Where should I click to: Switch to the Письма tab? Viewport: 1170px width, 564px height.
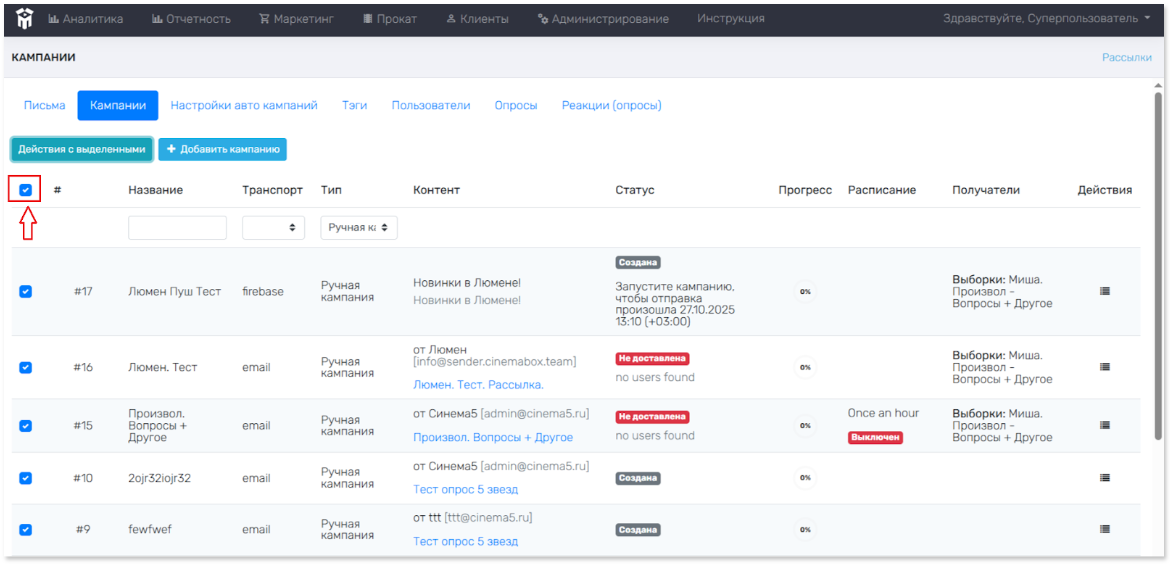coord(44,105)
